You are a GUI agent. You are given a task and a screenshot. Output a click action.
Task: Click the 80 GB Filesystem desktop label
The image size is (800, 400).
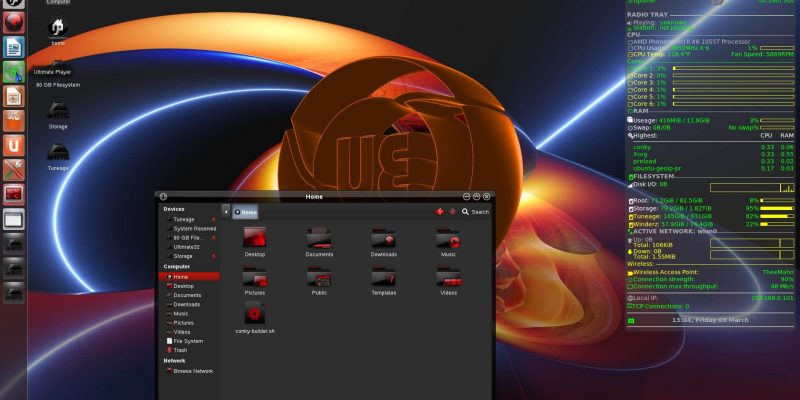(x=58, y=85)
